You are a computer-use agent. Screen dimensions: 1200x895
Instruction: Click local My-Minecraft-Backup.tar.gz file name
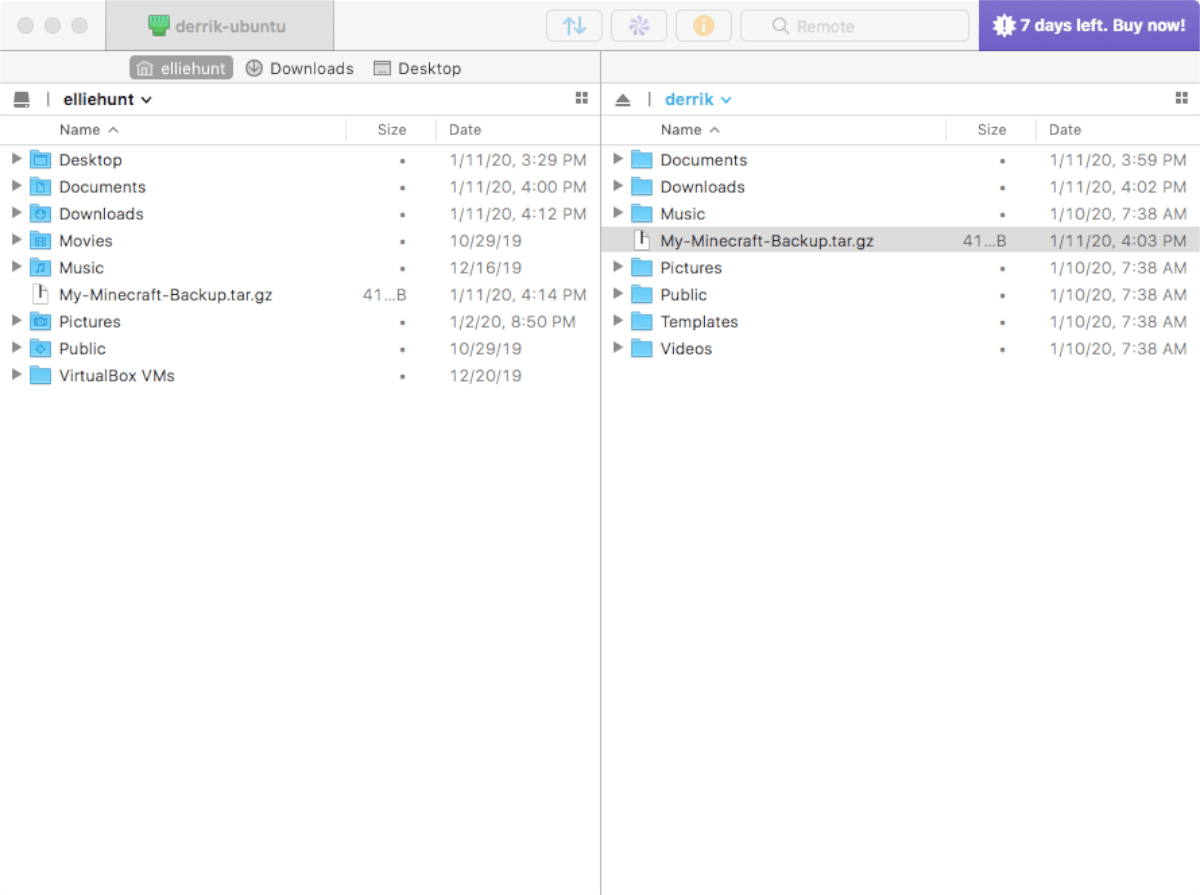(166, 295)
